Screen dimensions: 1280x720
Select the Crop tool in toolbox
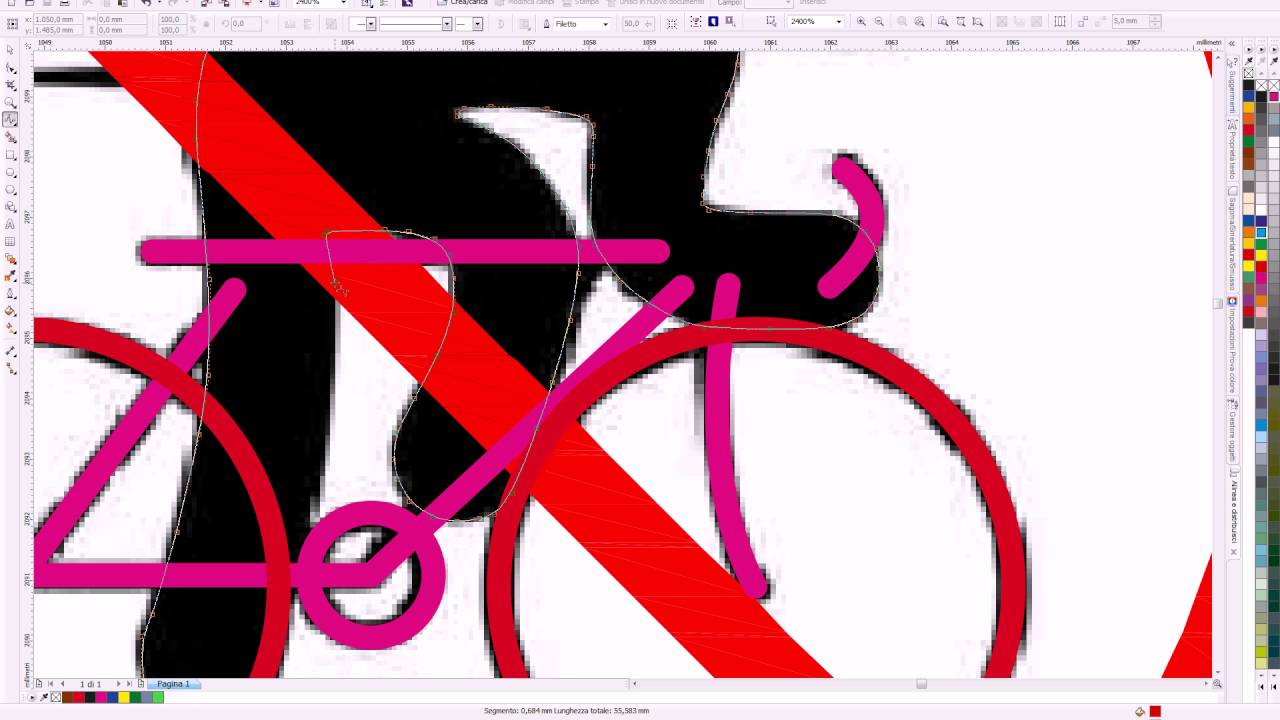10,85
